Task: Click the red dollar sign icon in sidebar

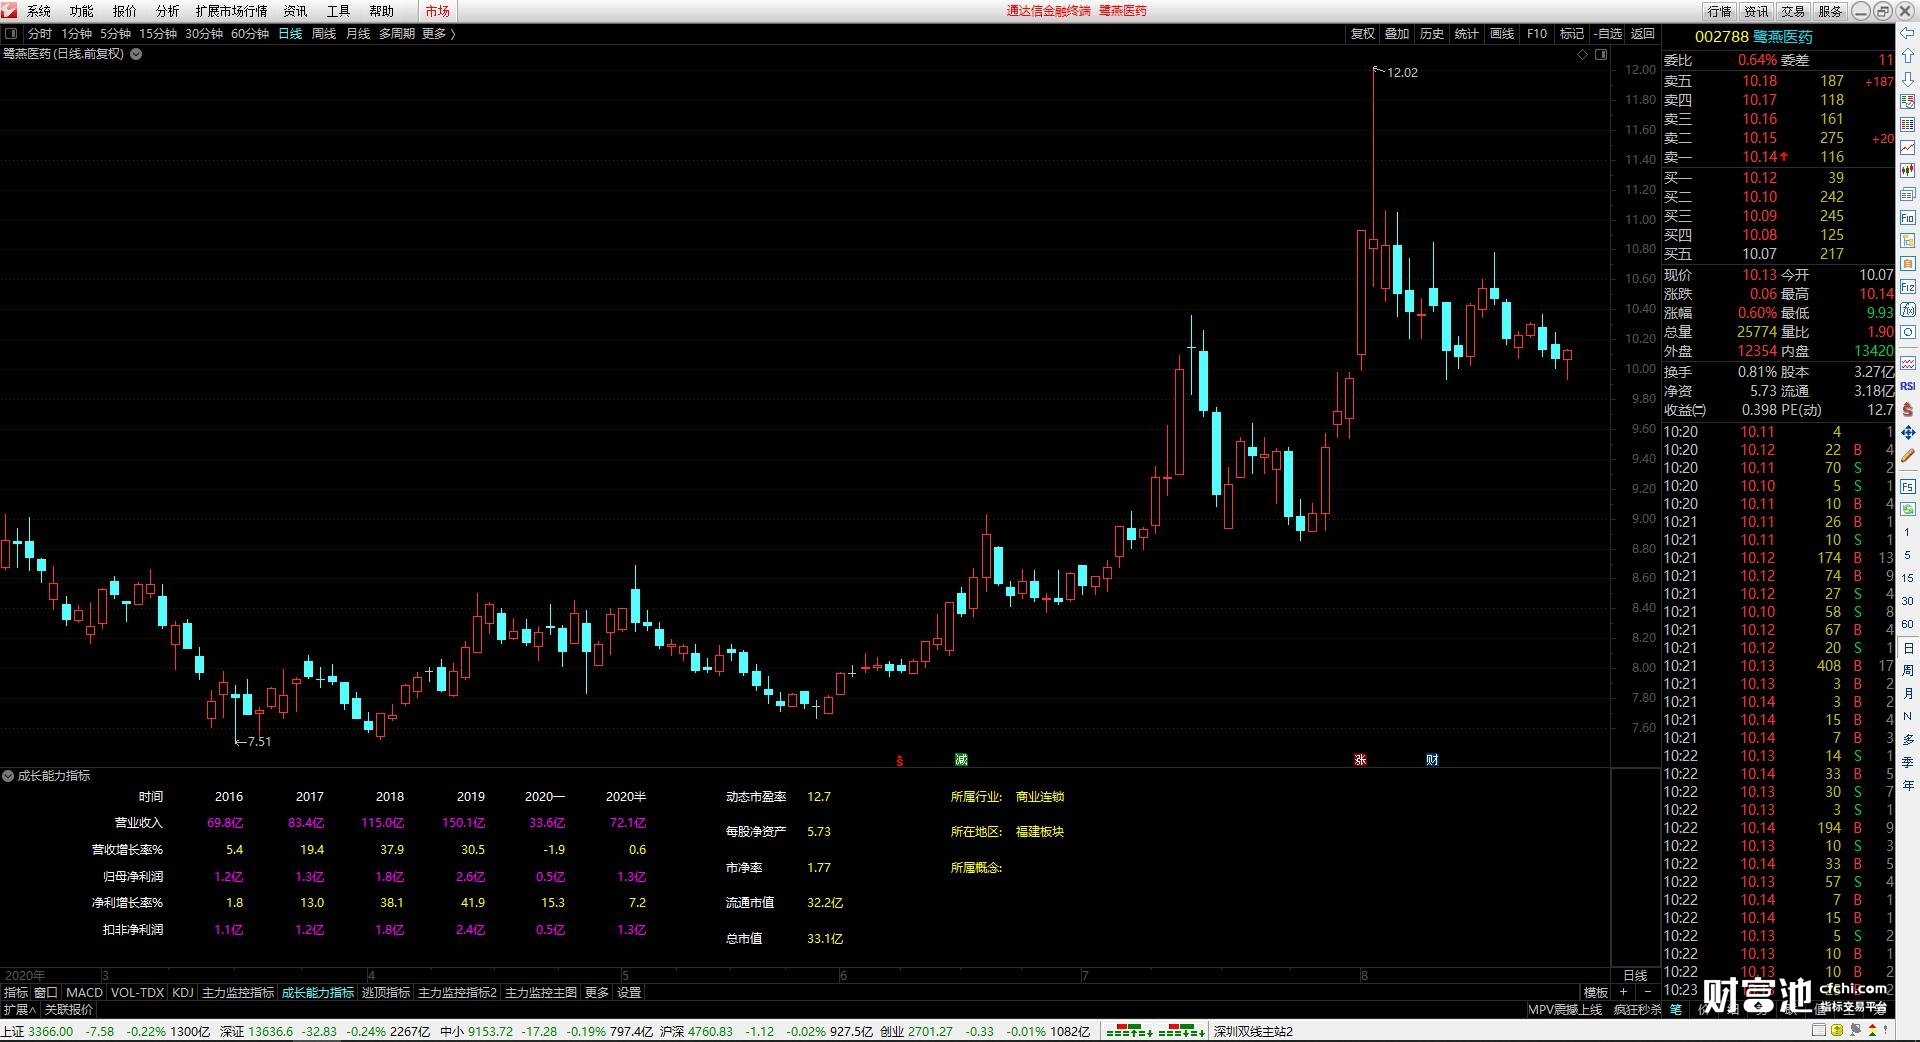Action: tap(1907, 409)
